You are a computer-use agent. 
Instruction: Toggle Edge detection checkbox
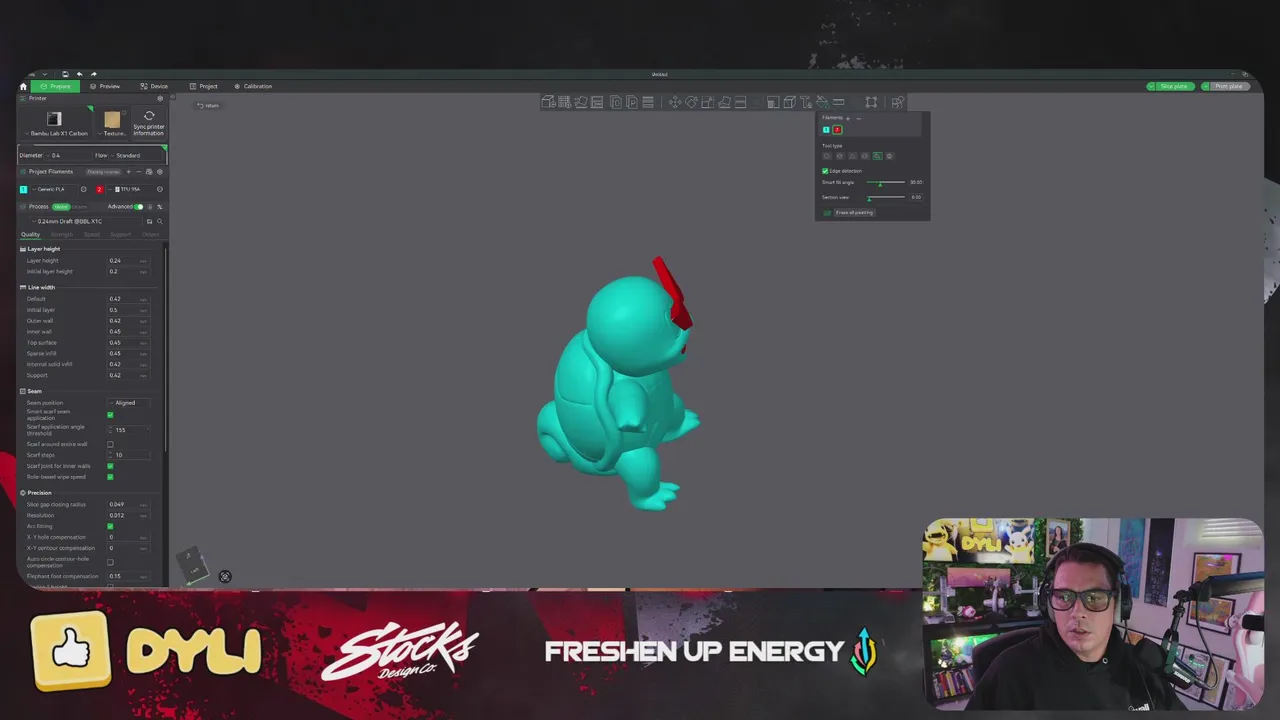(x=825, y=171)
